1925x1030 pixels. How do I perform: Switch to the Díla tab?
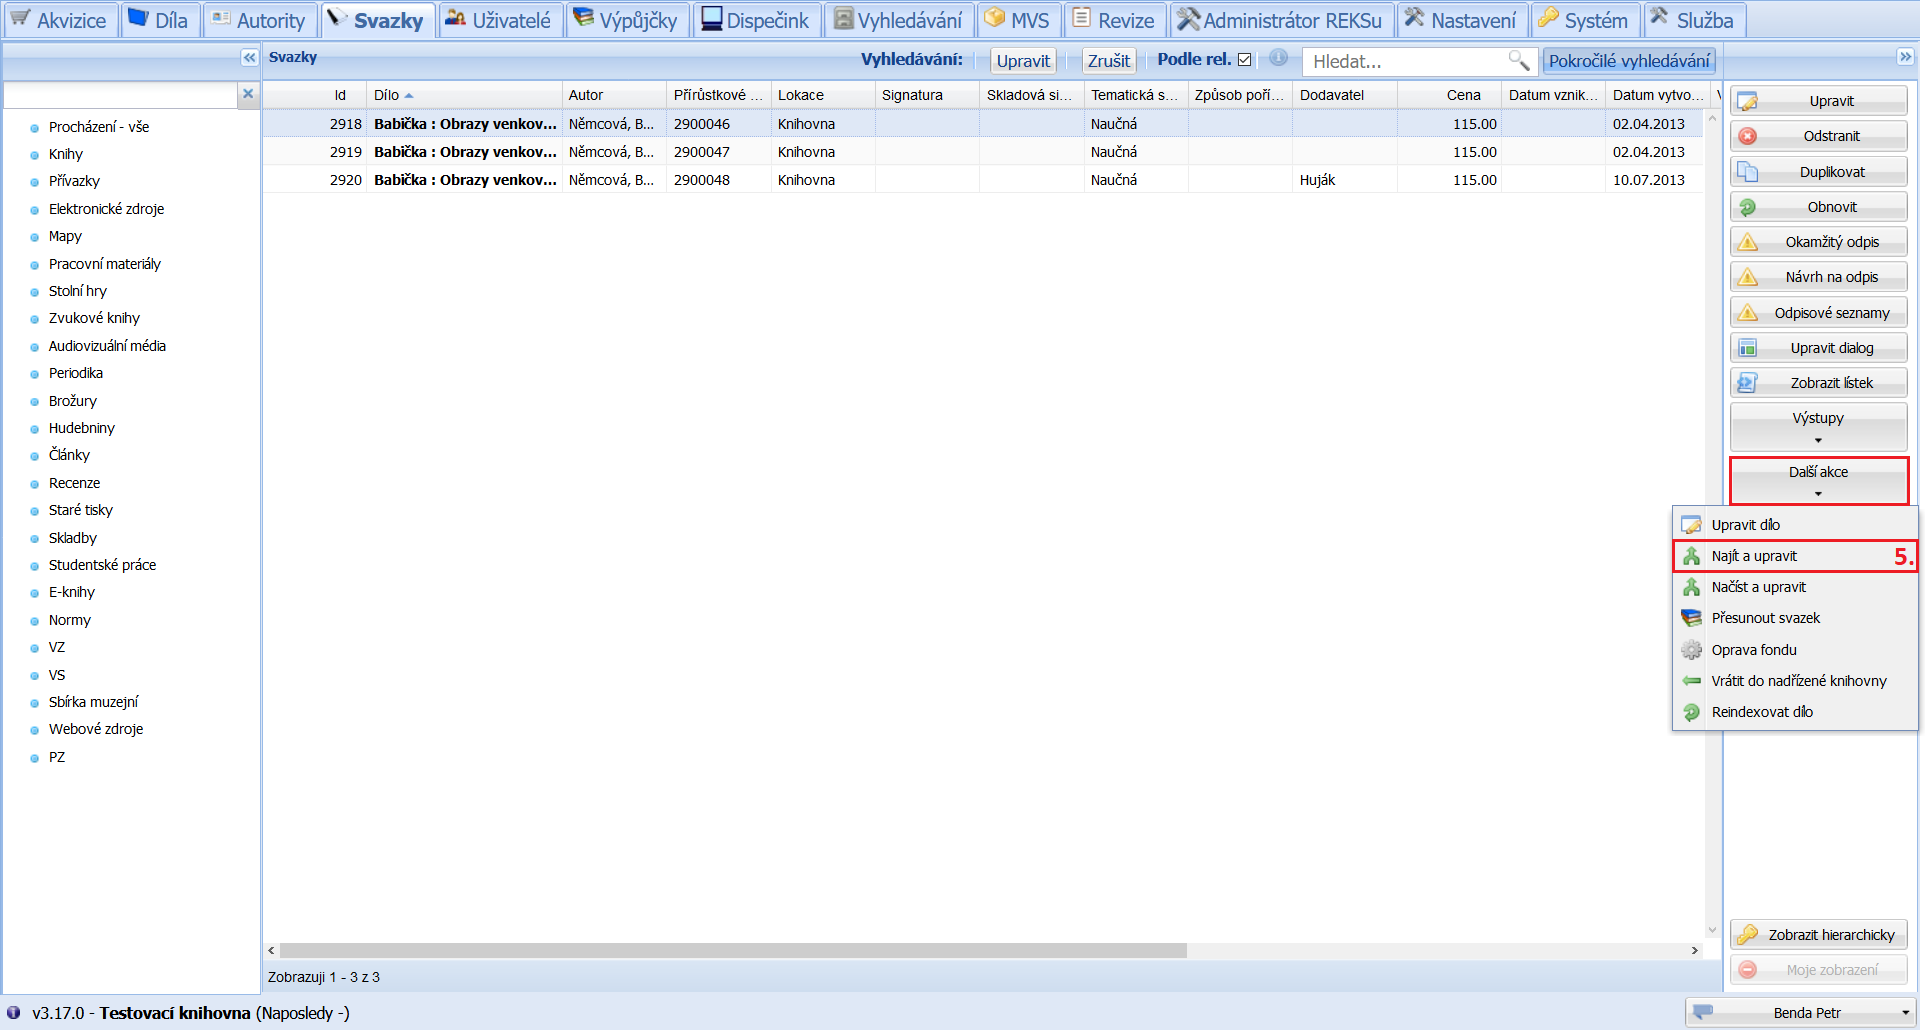coord(159,20)
